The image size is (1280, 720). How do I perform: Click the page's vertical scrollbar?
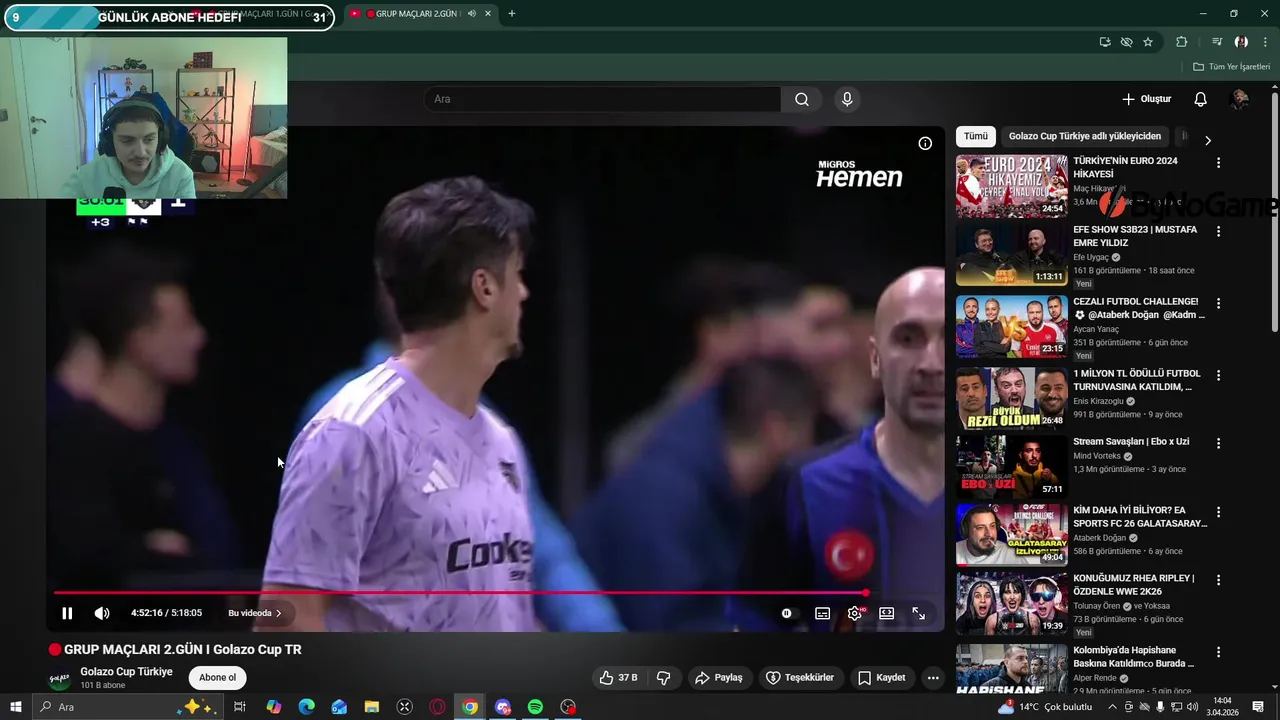pos(1274,213)
